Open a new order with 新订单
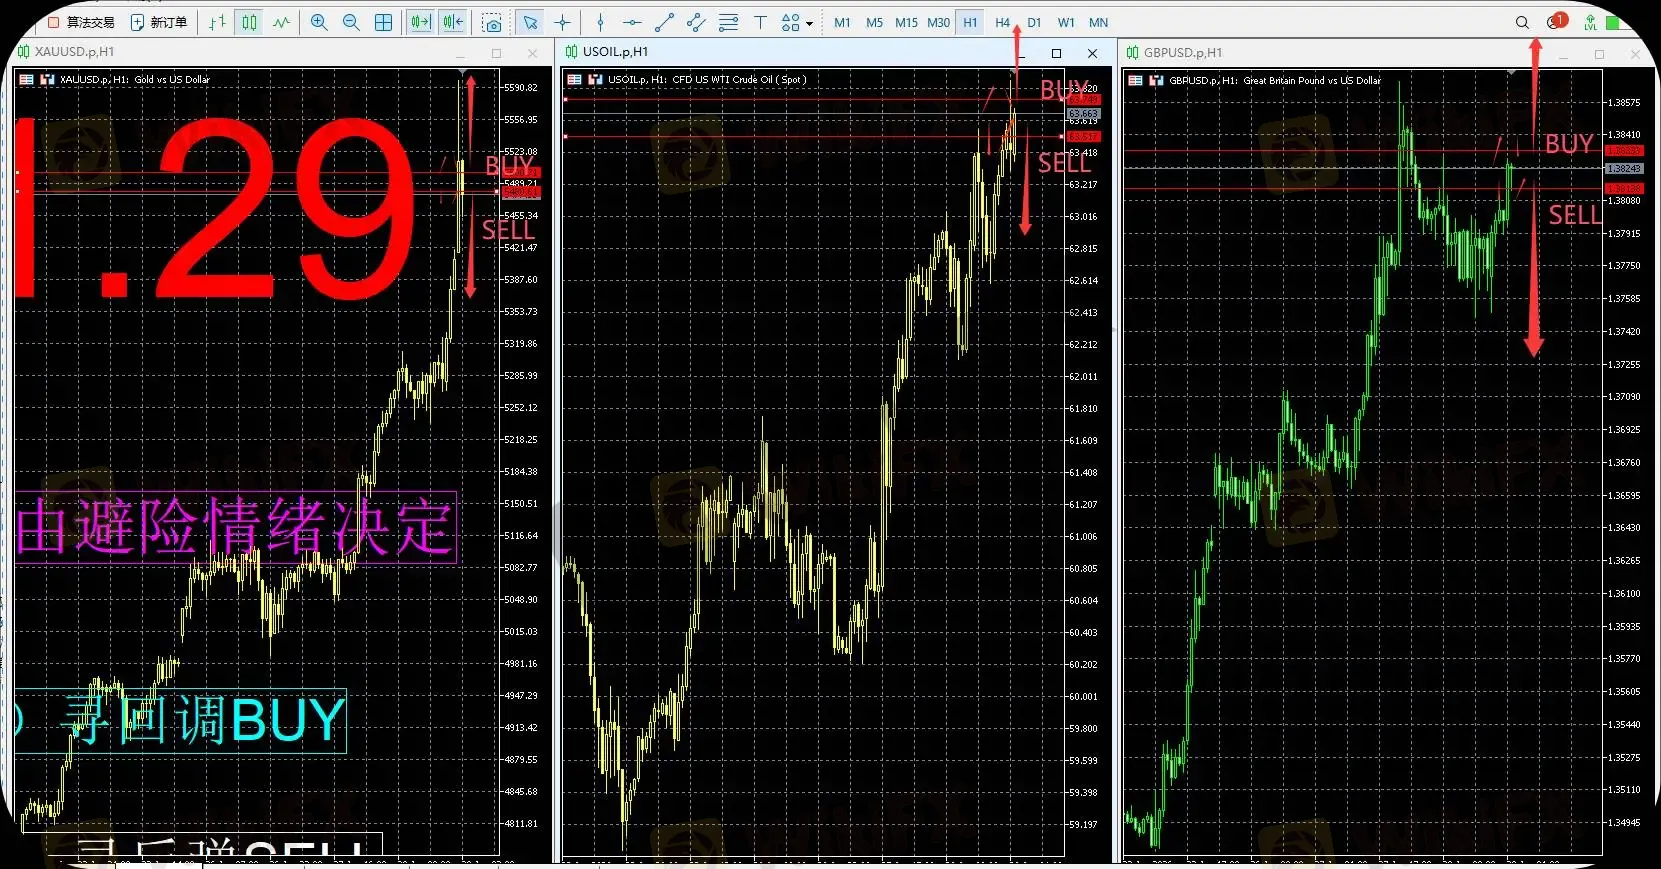This screenshot has height=869, width=1661. (x=159, y=22)
